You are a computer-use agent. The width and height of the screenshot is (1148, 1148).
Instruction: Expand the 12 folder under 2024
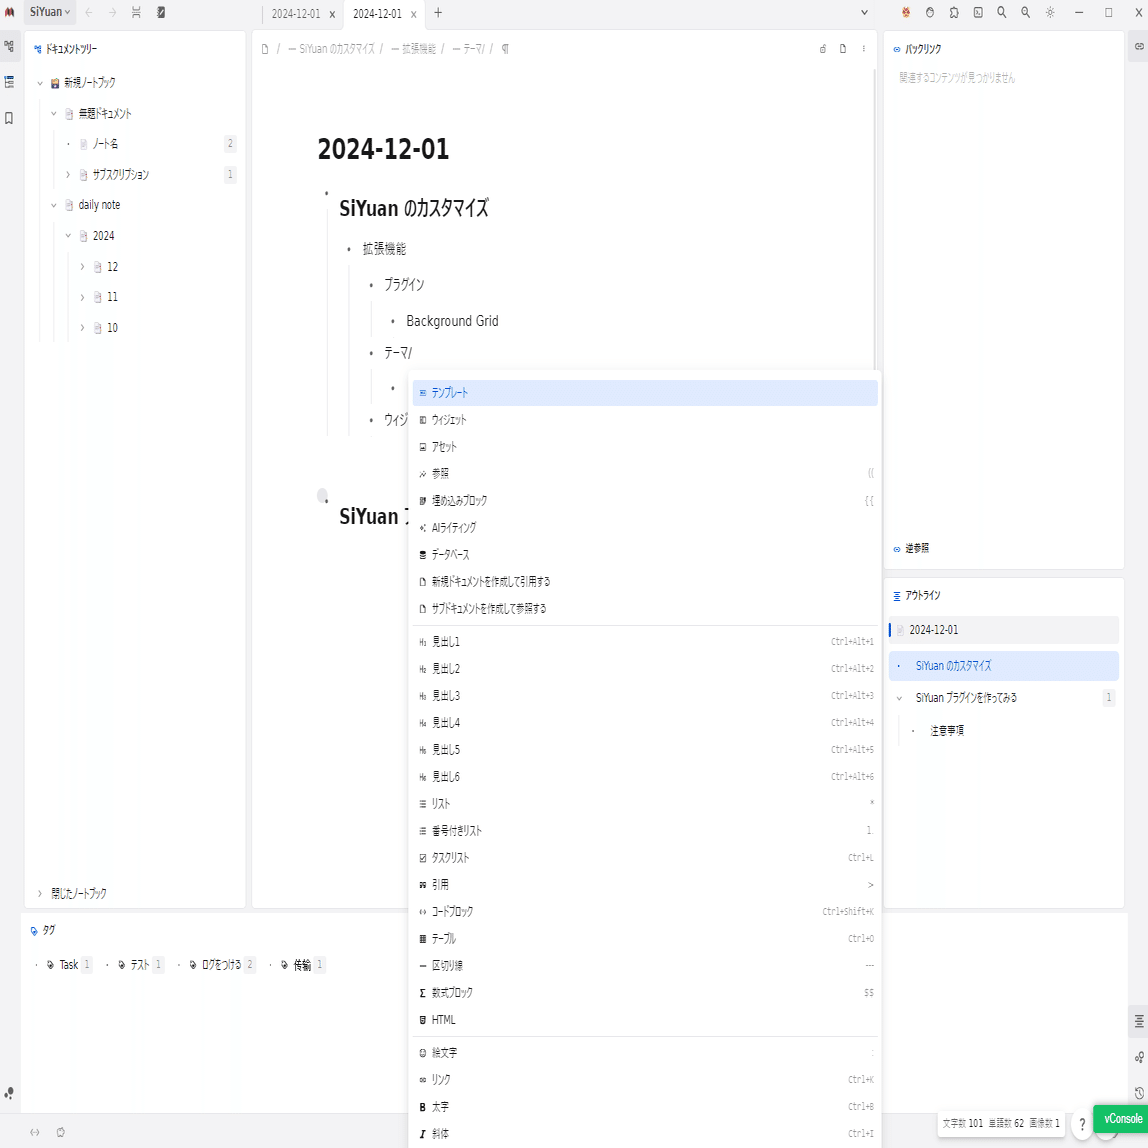pos(82,266)
